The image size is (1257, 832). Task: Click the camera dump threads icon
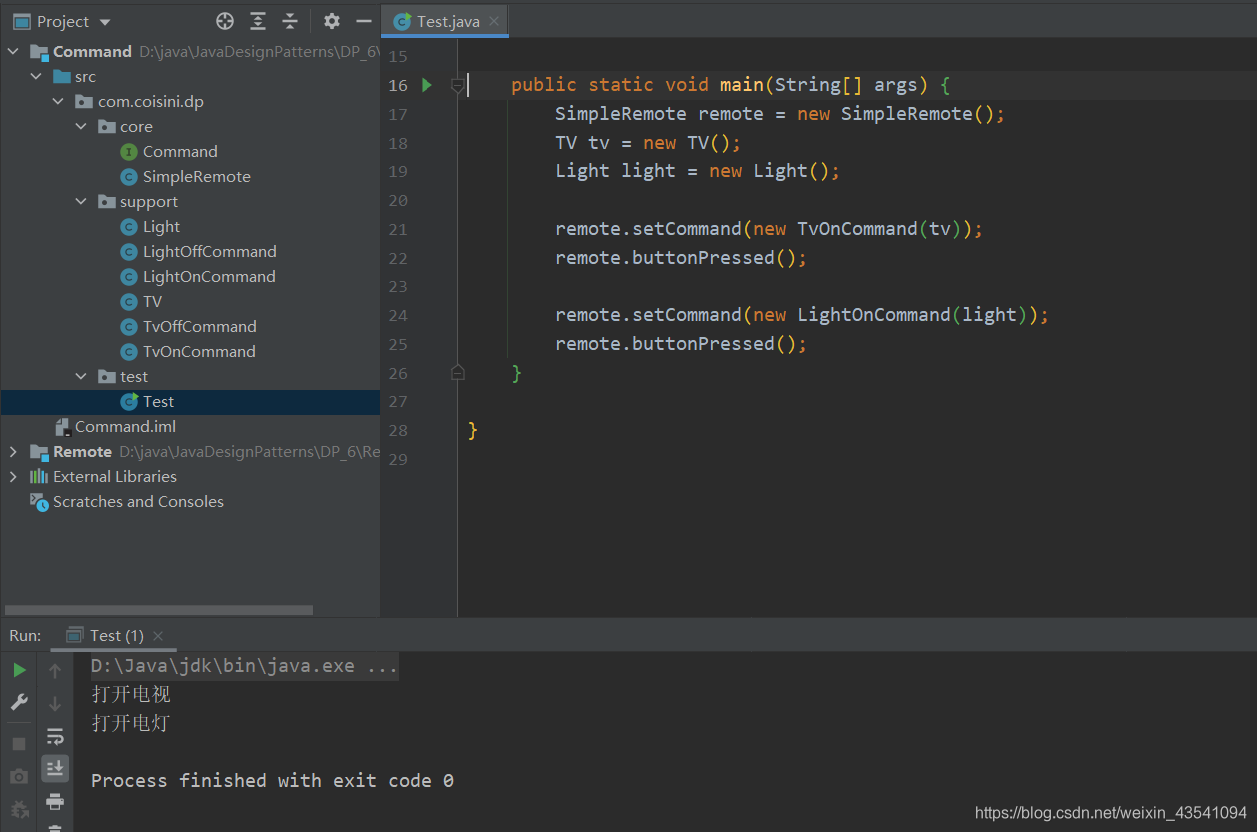[19, 777]
